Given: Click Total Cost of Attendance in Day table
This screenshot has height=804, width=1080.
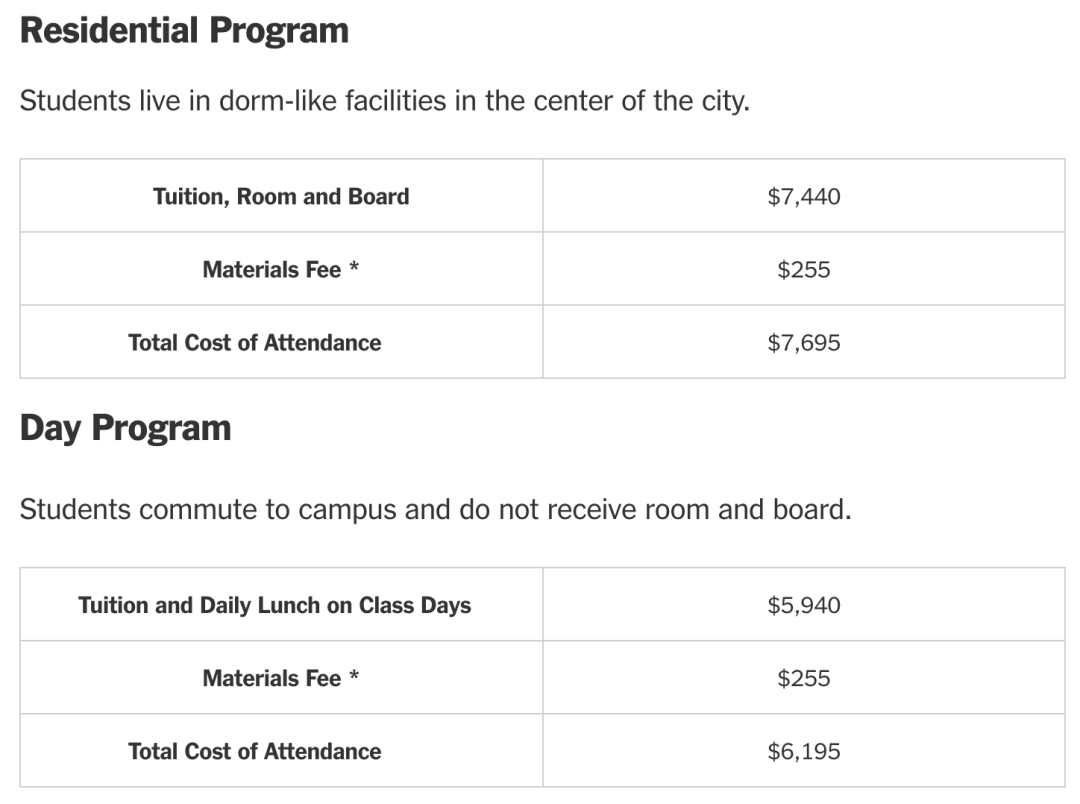Looking at the screenshot, I should 254,751.
